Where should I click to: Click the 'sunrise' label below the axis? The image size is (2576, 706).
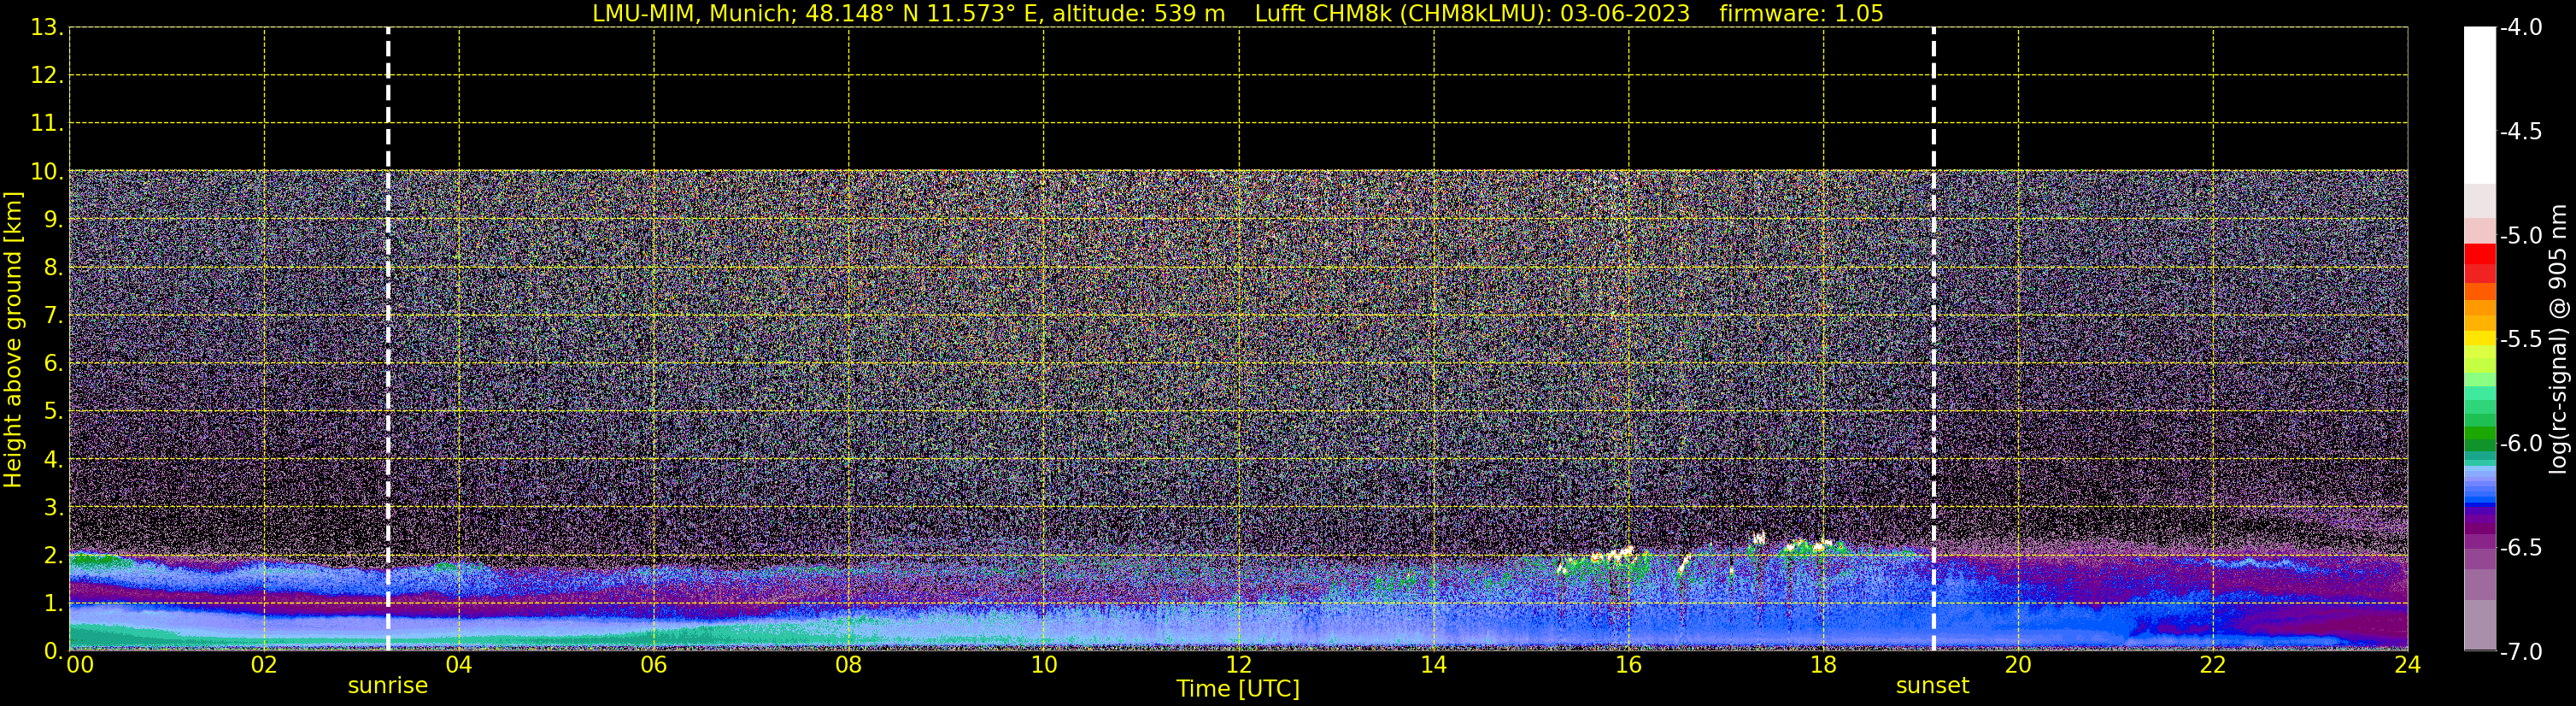pyautogui.click(x=388, y=686)
